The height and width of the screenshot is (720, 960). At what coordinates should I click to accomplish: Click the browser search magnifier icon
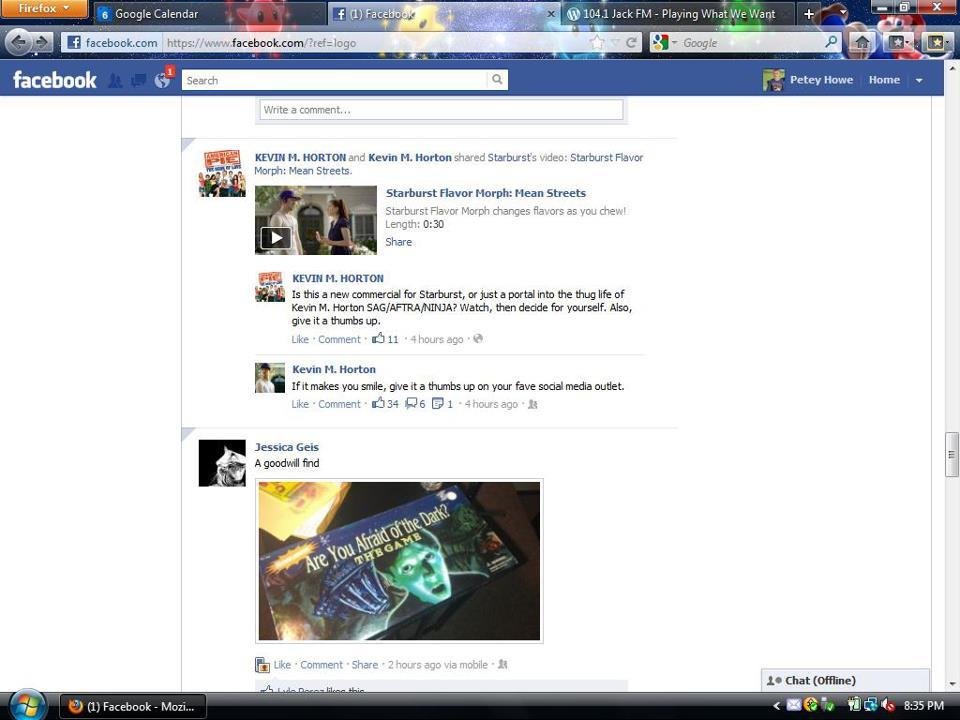[x=831, y=42]
